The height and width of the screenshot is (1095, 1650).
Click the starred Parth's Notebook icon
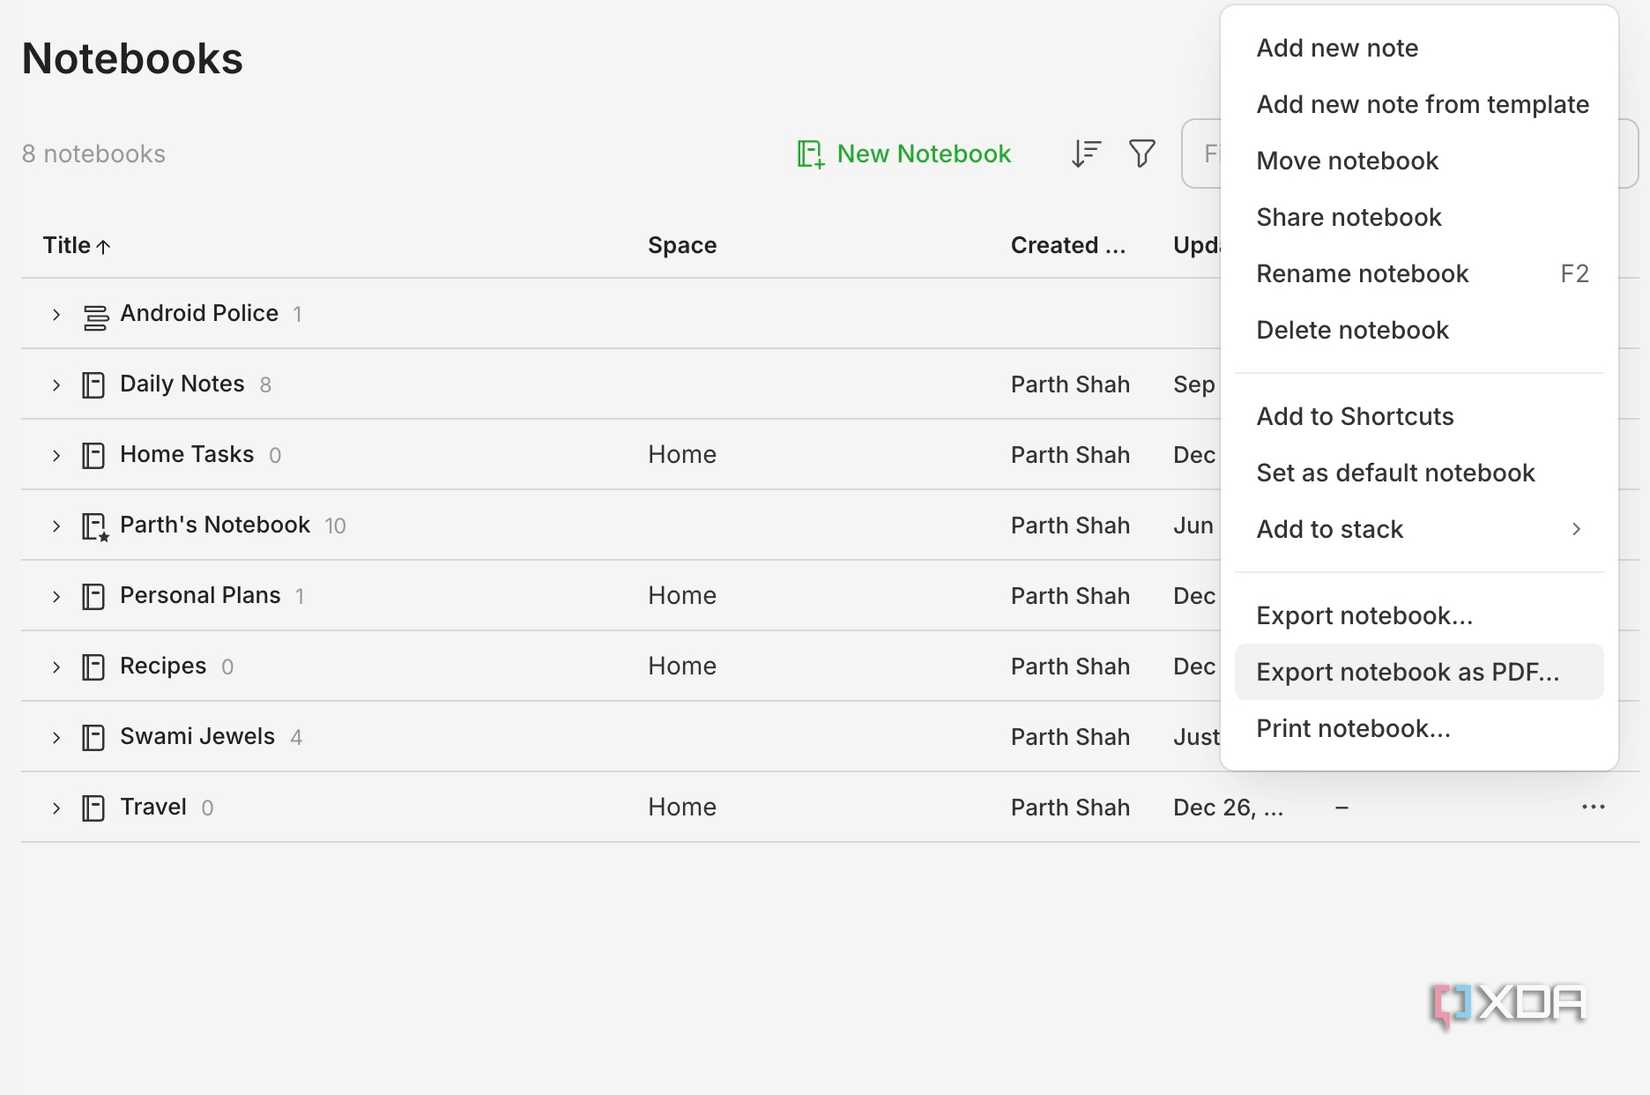coord(93,525)
